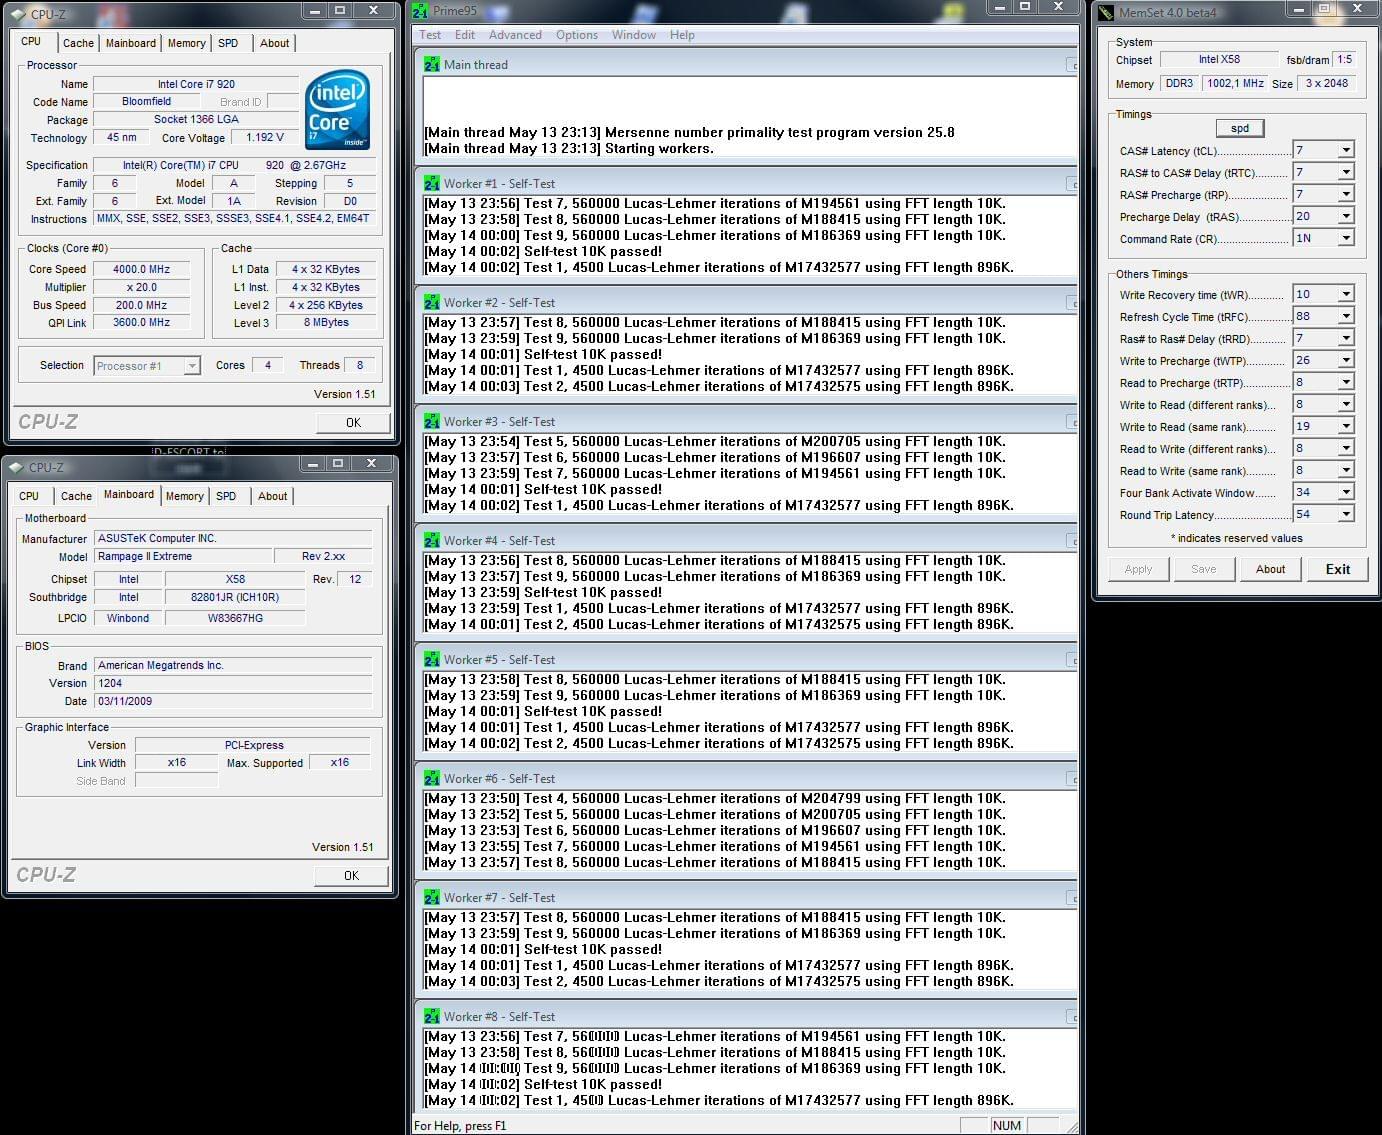Expand Write to Read (different ranks) dropdown

[1346, 404]
